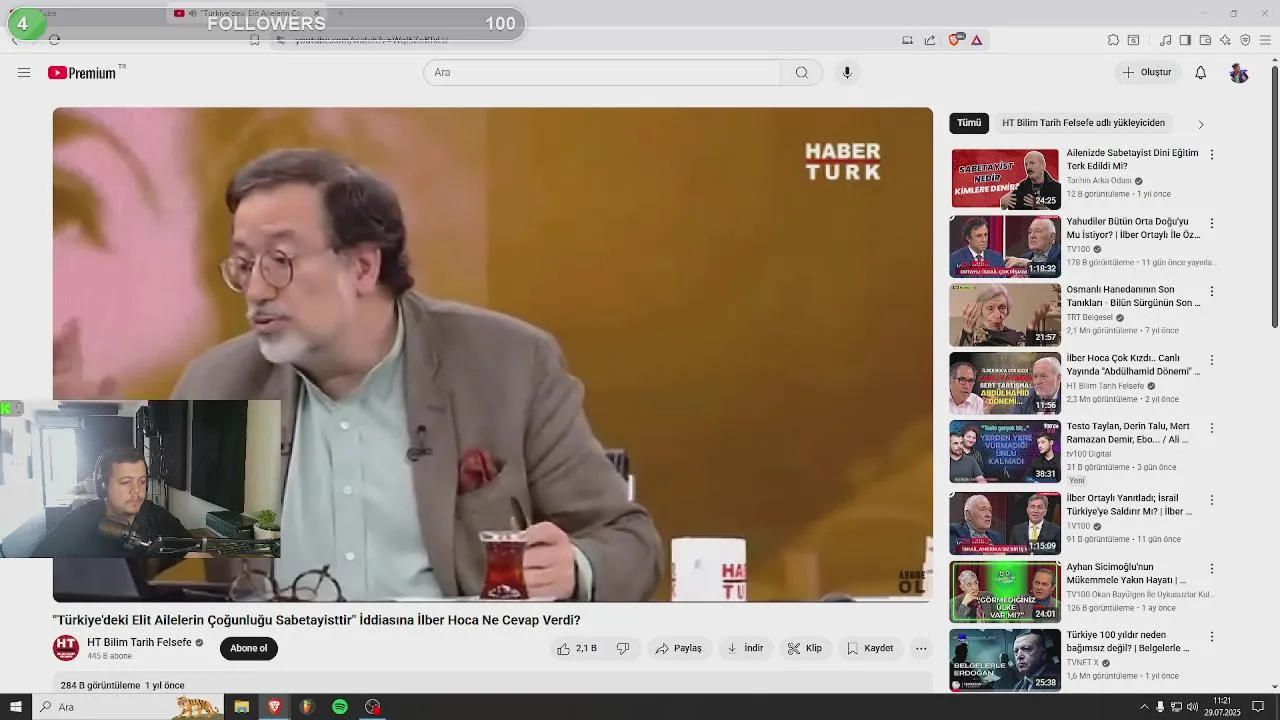Open browser extensions puzzle icon
The image size is (1280, 720).
1113,40
